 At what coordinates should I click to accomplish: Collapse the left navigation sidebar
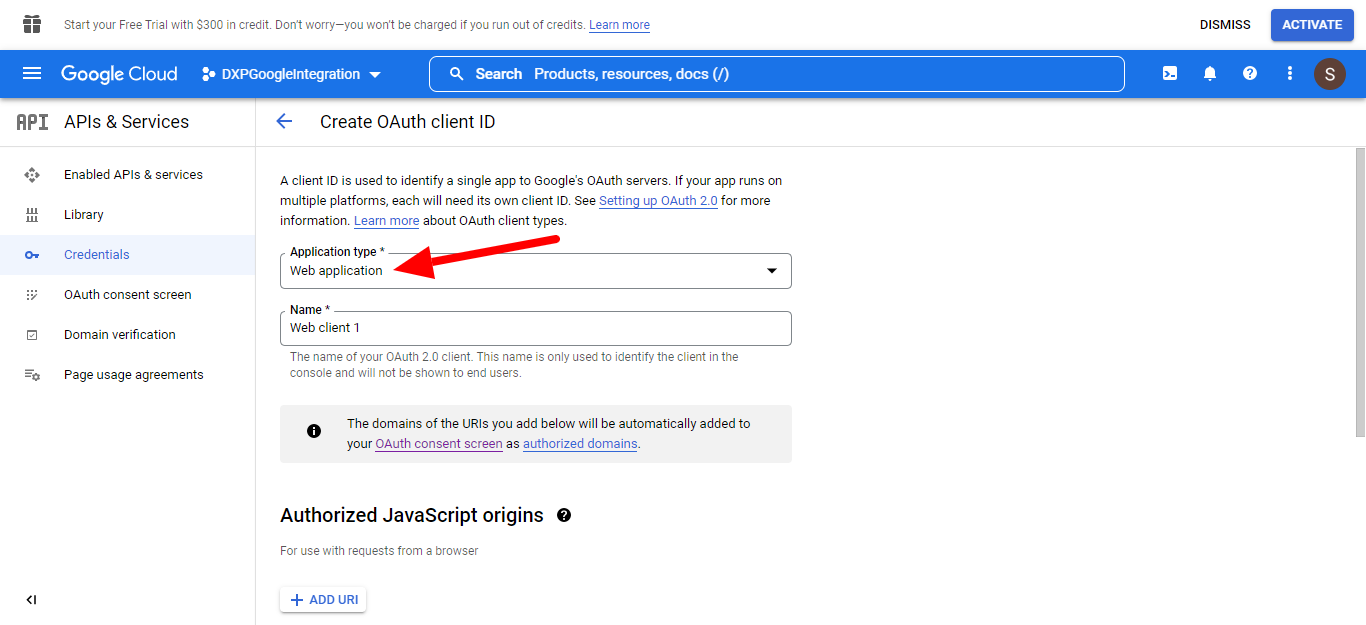31,600
